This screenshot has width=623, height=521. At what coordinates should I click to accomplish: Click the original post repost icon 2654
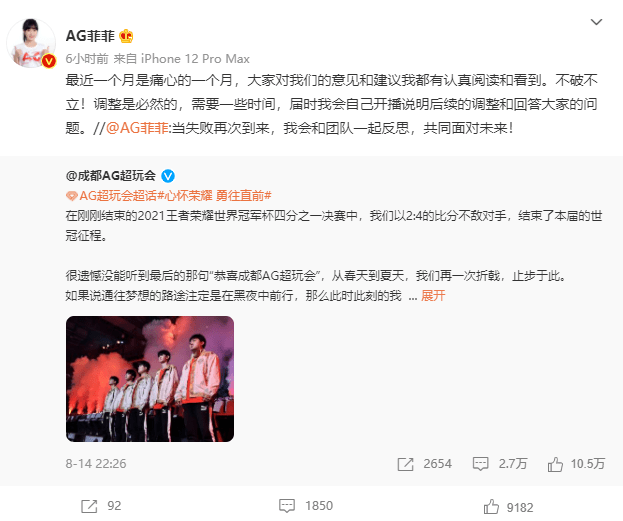424,464
